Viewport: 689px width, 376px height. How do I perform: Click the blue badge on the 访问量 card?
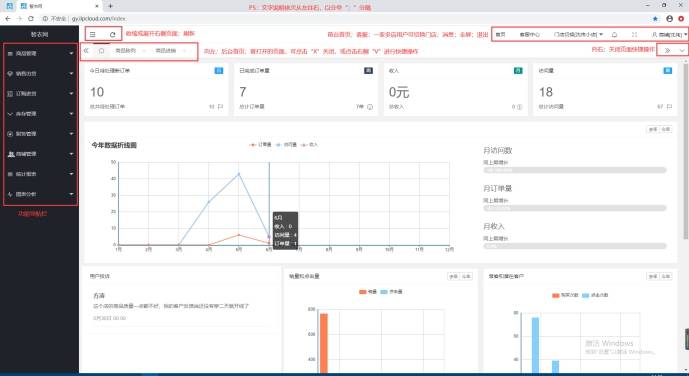coord(667,70)
